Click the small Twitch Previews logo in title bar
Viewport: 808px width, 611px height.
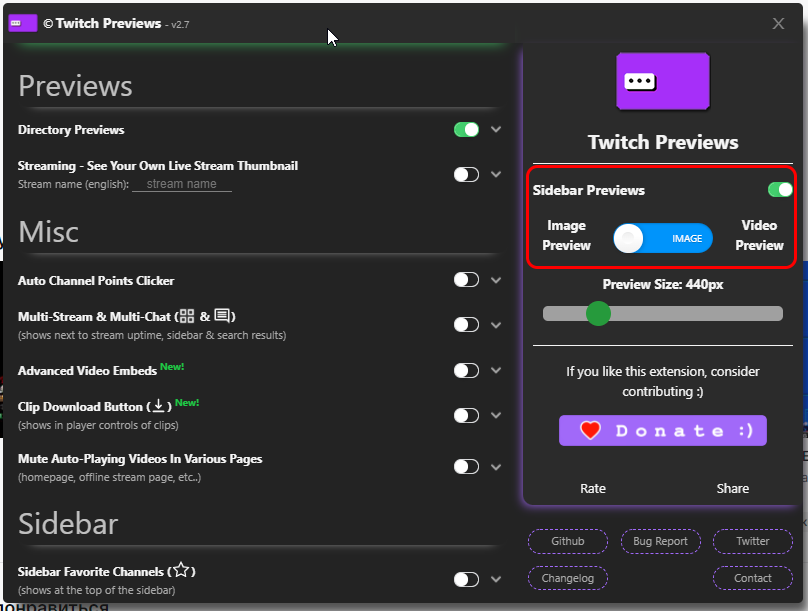23,23
